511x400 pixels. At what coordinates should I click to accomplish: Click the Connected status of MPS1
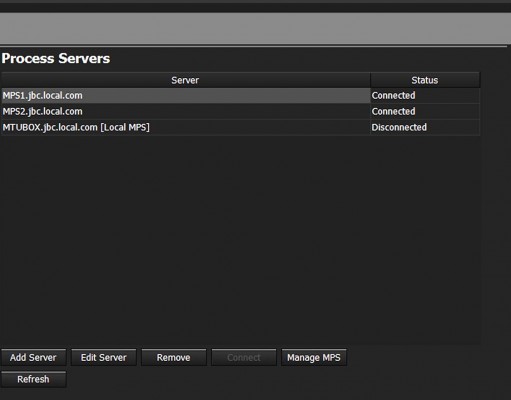tap(394, 96)
